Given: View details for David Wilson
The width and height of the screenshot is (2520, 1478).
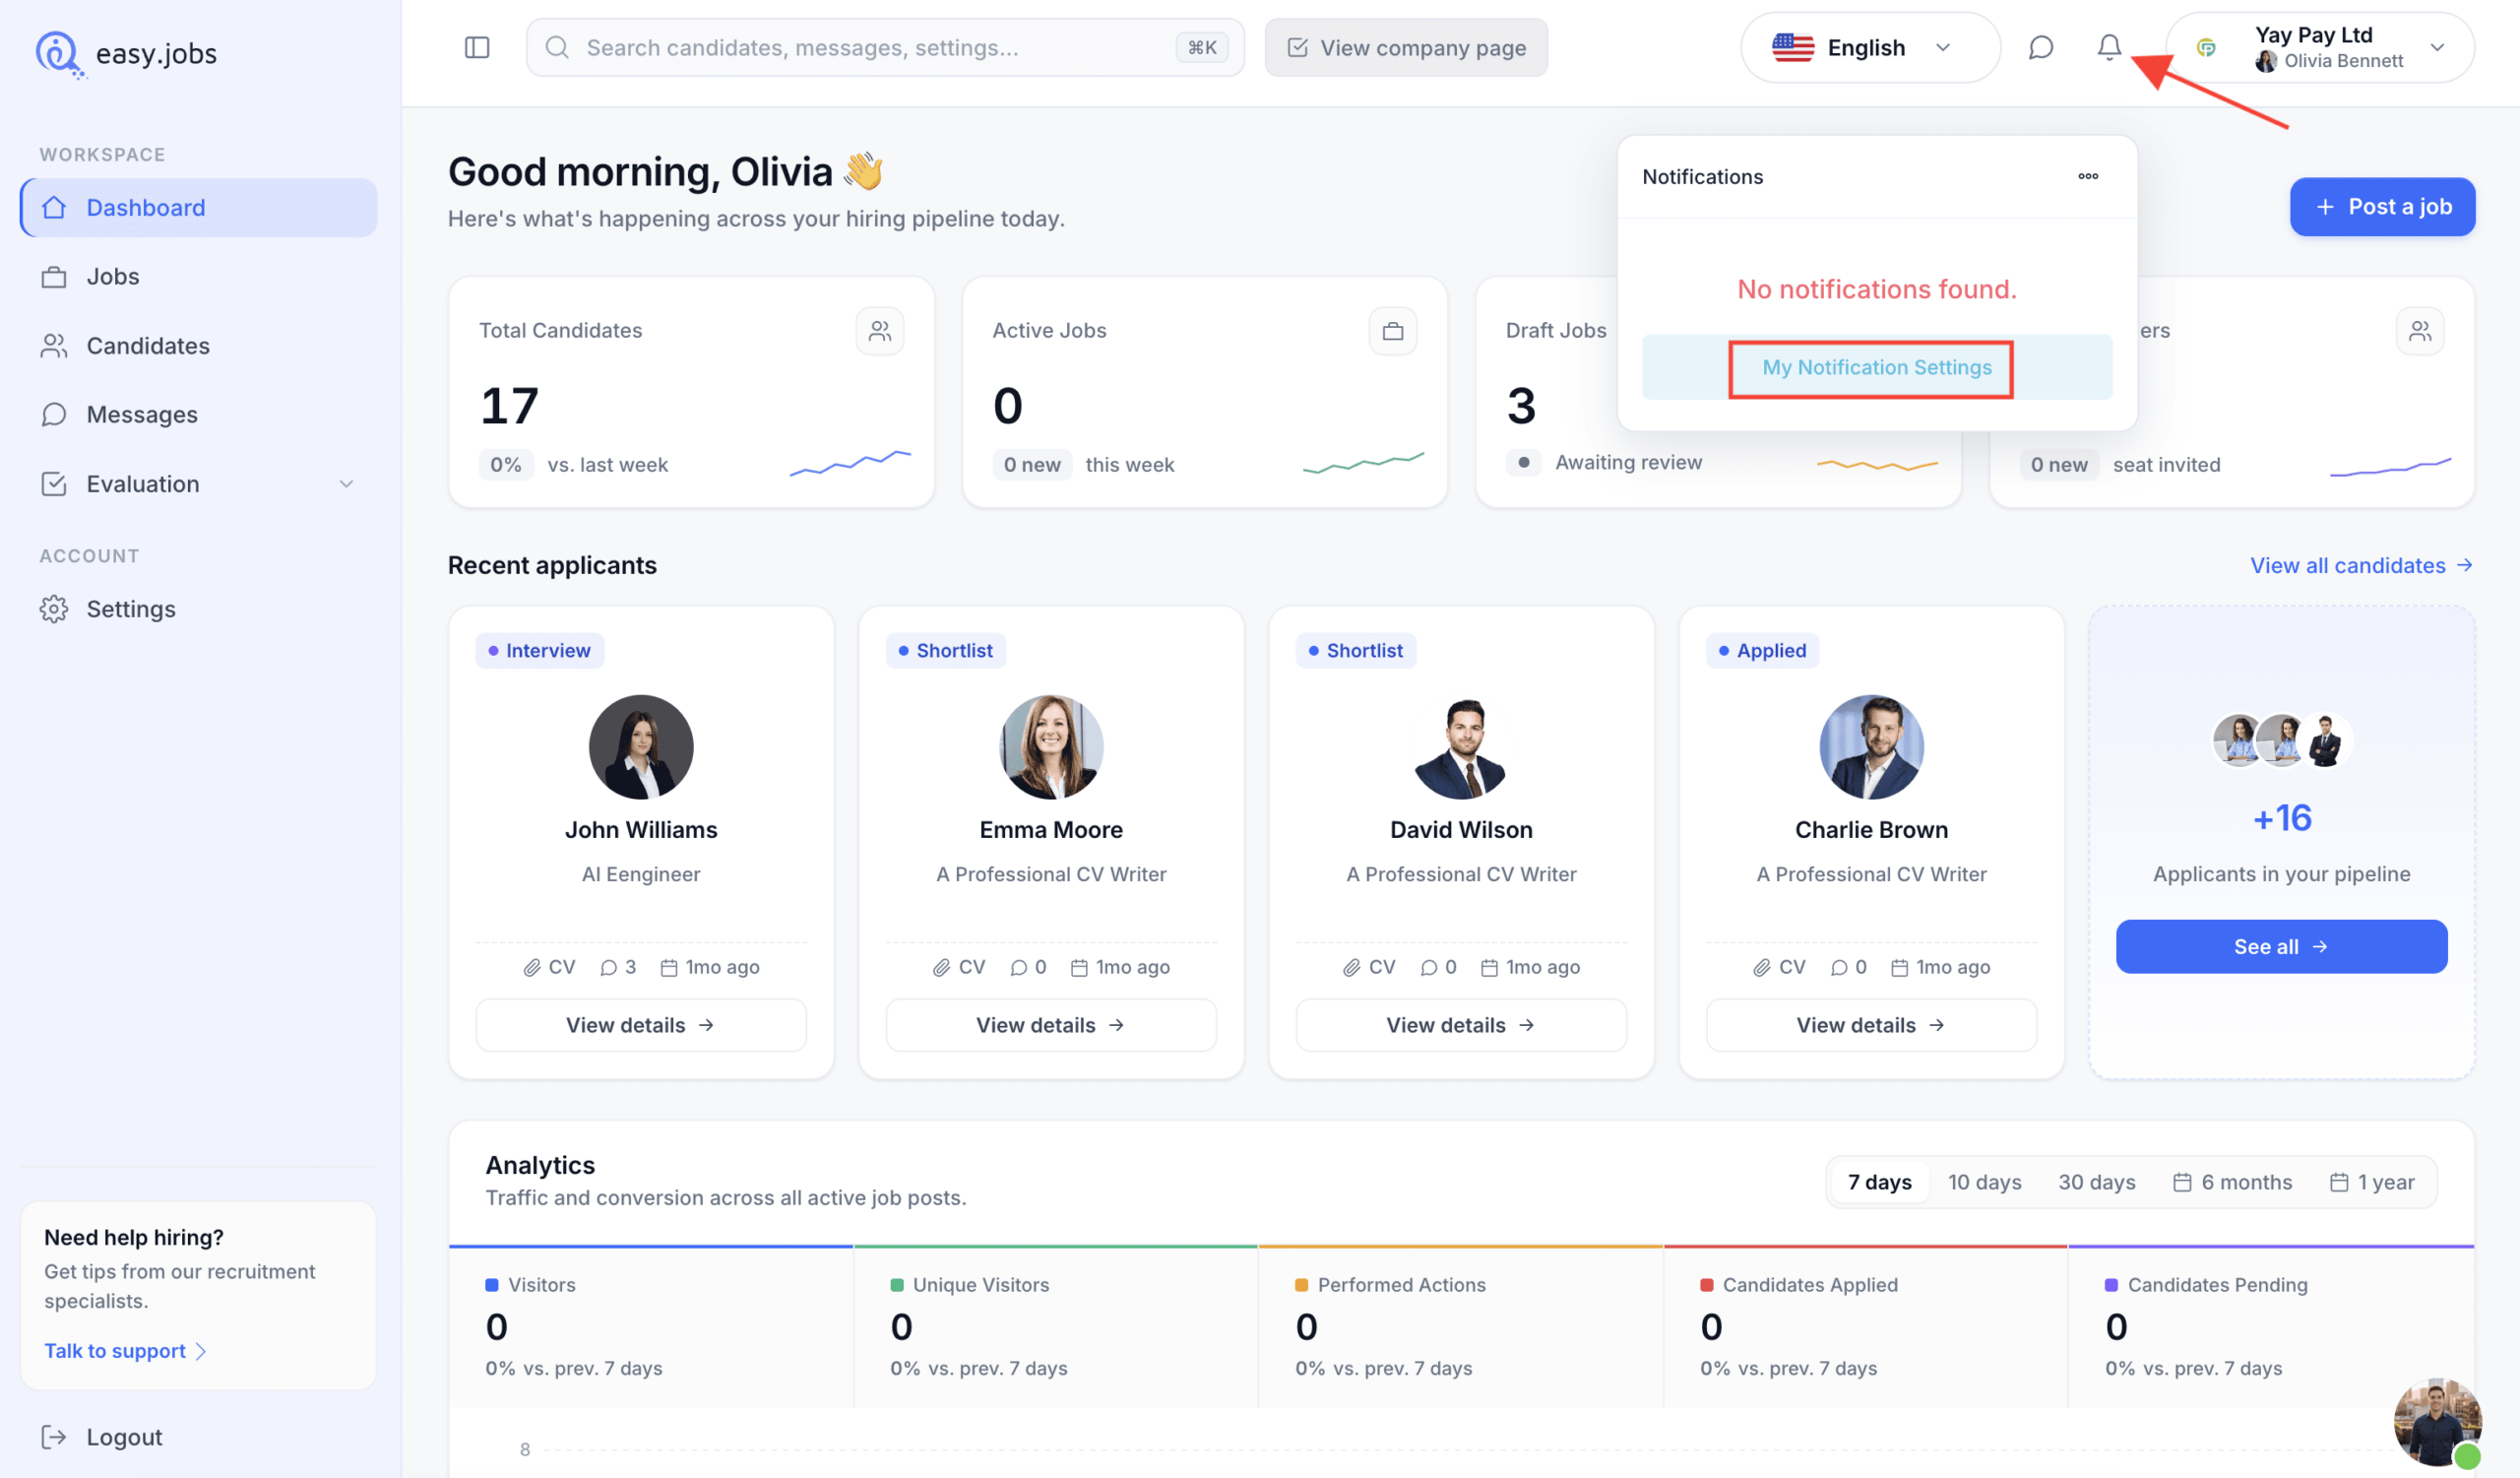Looking at the screenshot, I should pos(1460,1025).
